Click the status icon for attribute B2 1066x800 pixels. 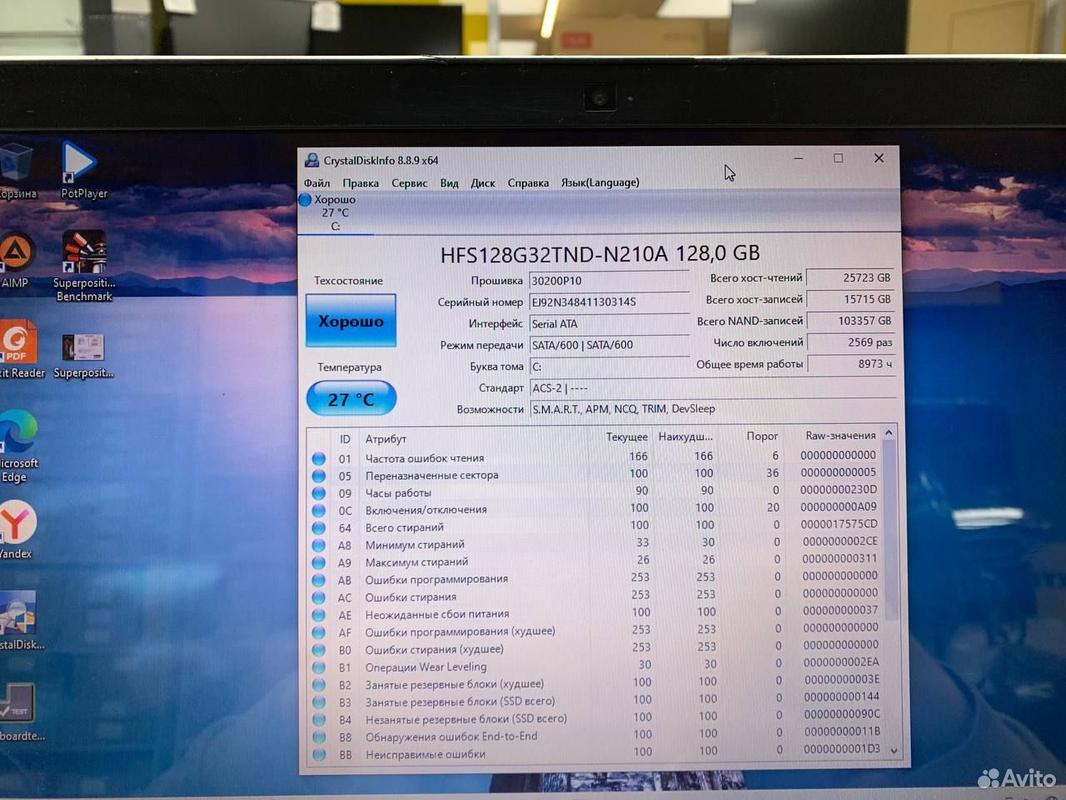318,685
